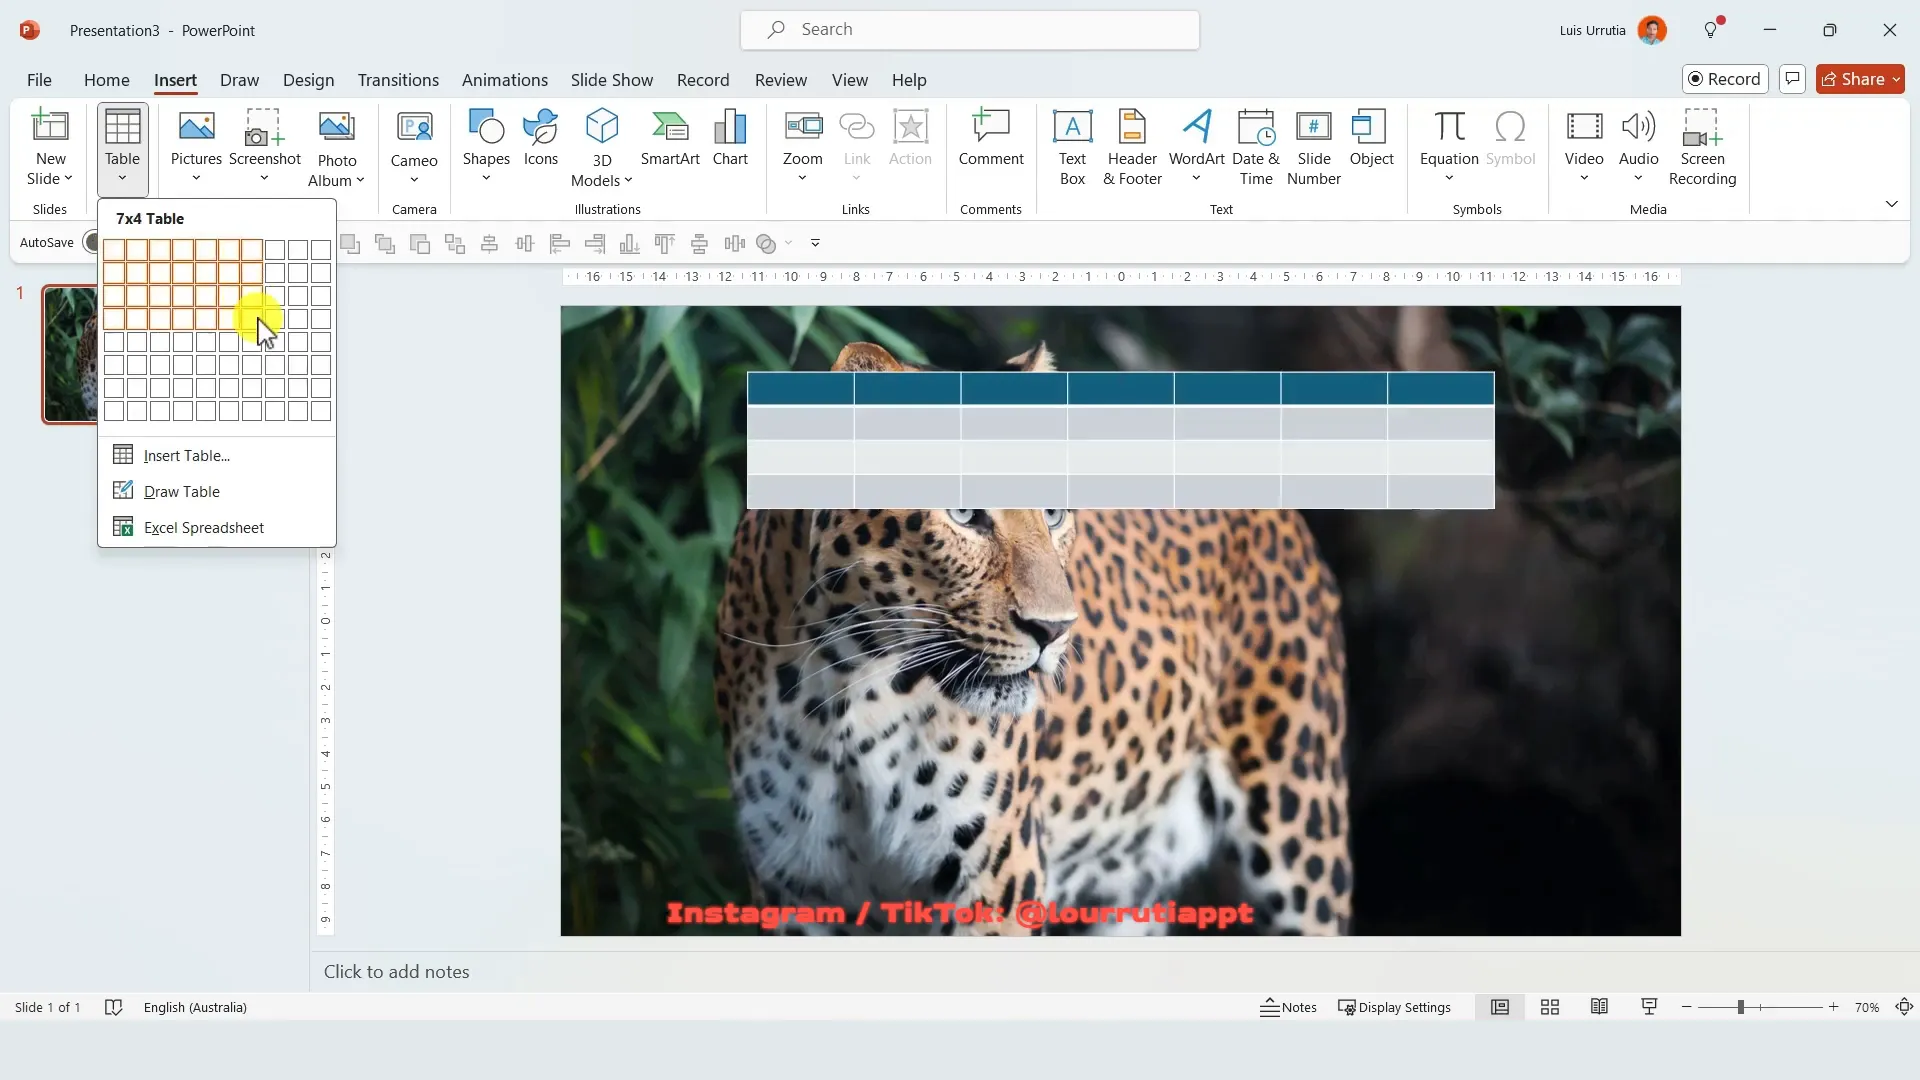Choose Excel Spreadsheet menu item
The width and height of the screenshot is (1920, 1080).
tap(217, 527)
